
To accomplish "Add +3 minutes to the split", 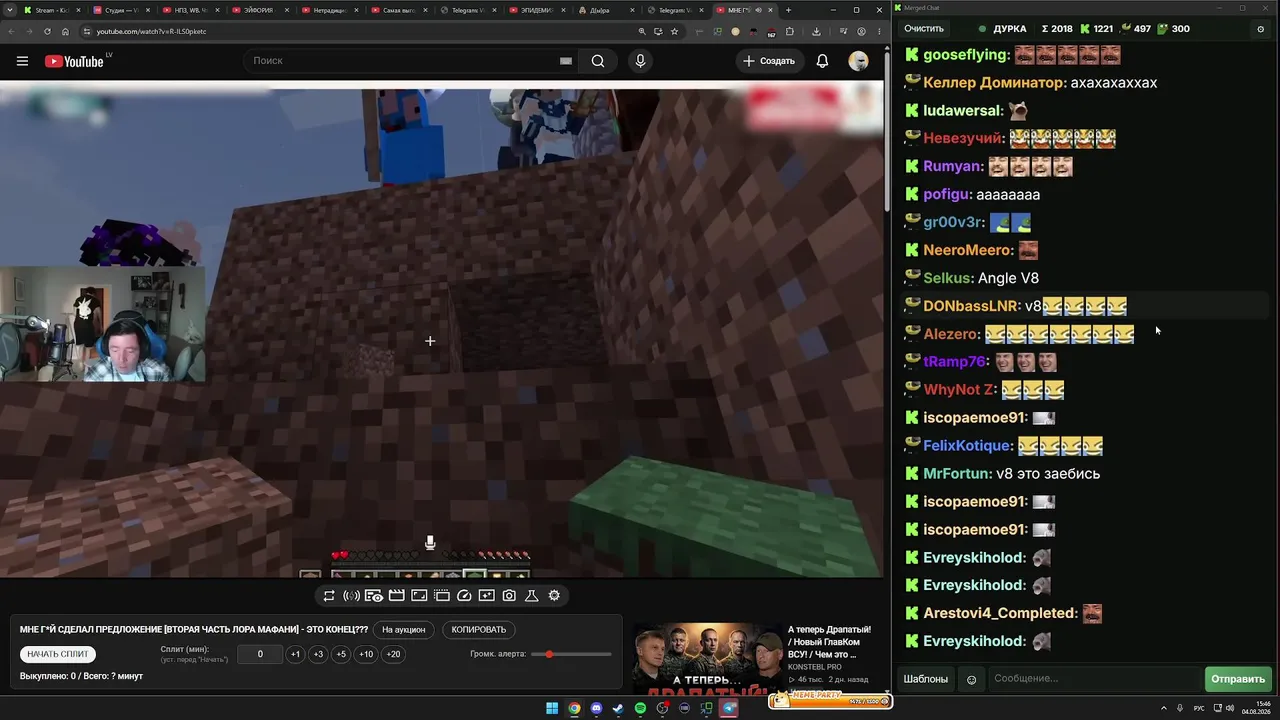I will [x=318, y=655].
